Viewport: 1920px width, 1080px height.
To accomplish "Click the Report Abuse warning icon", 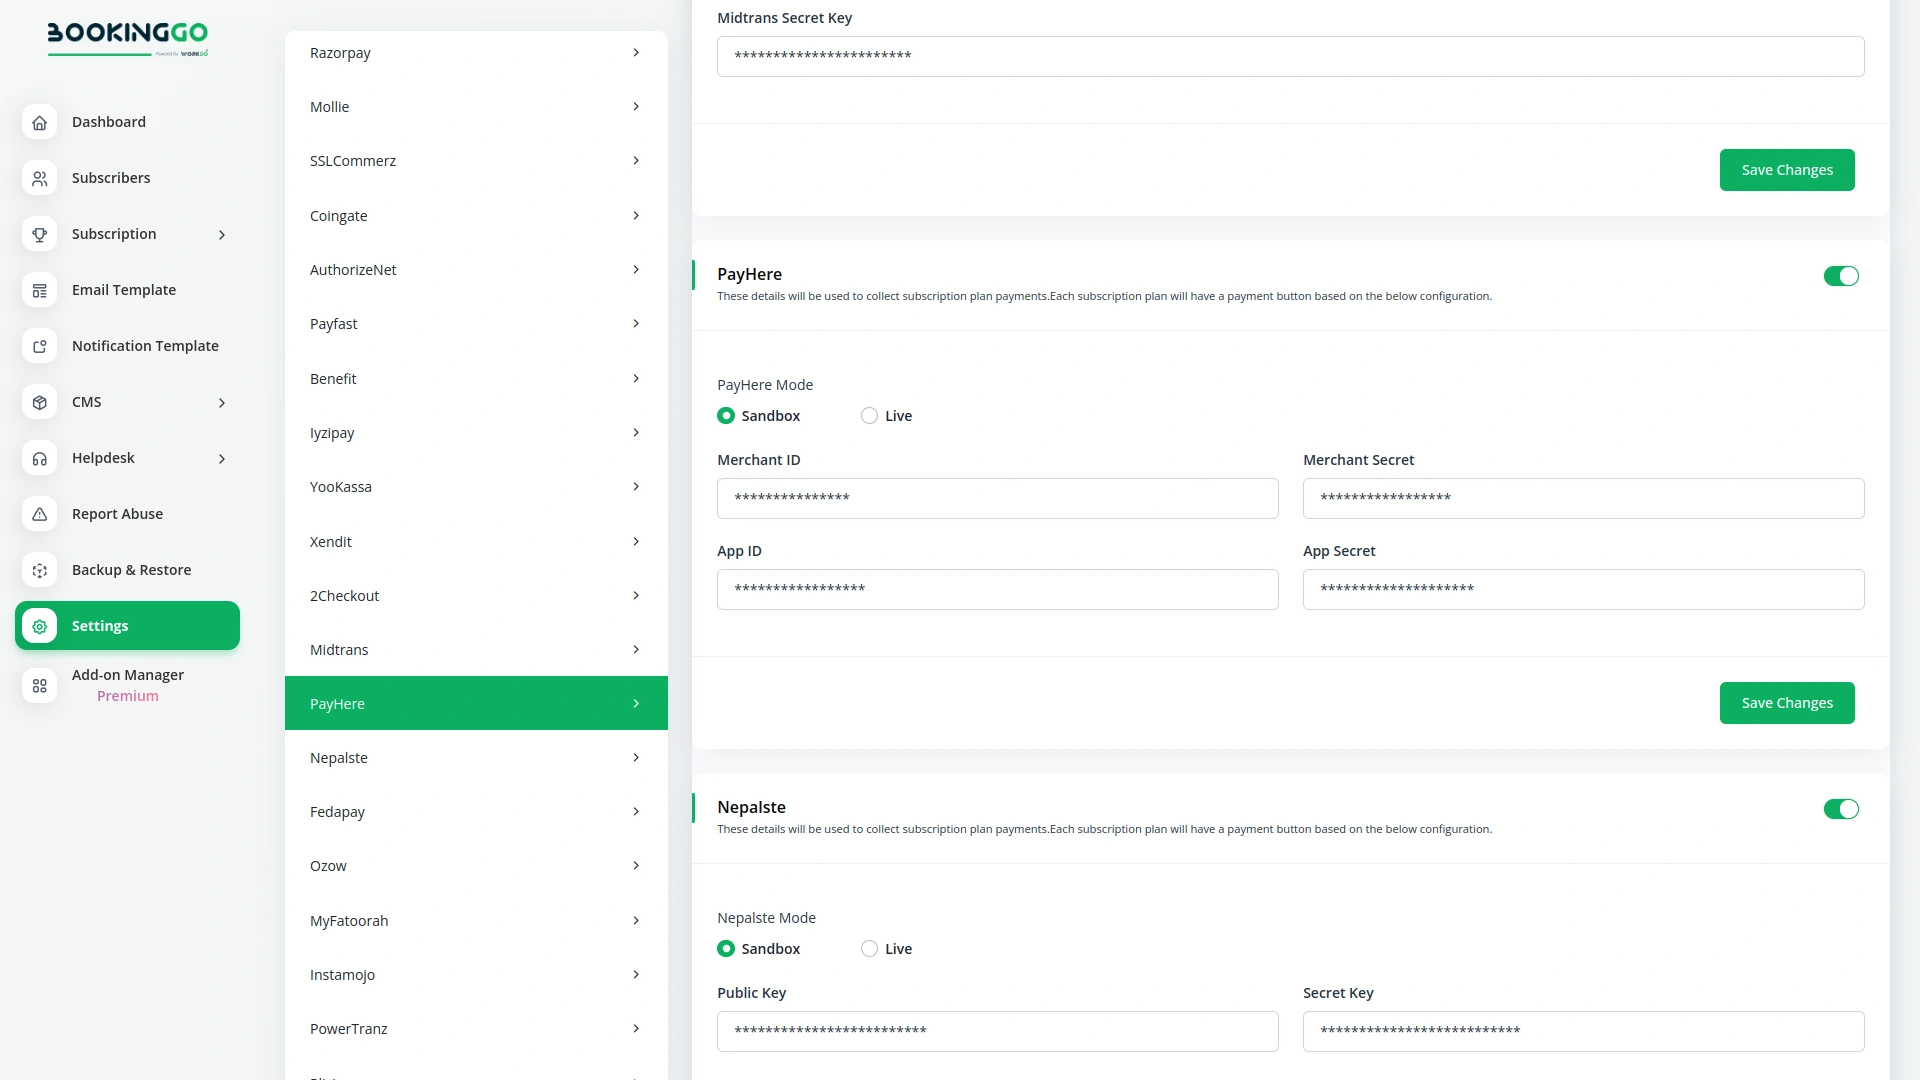I will (39, 514).
